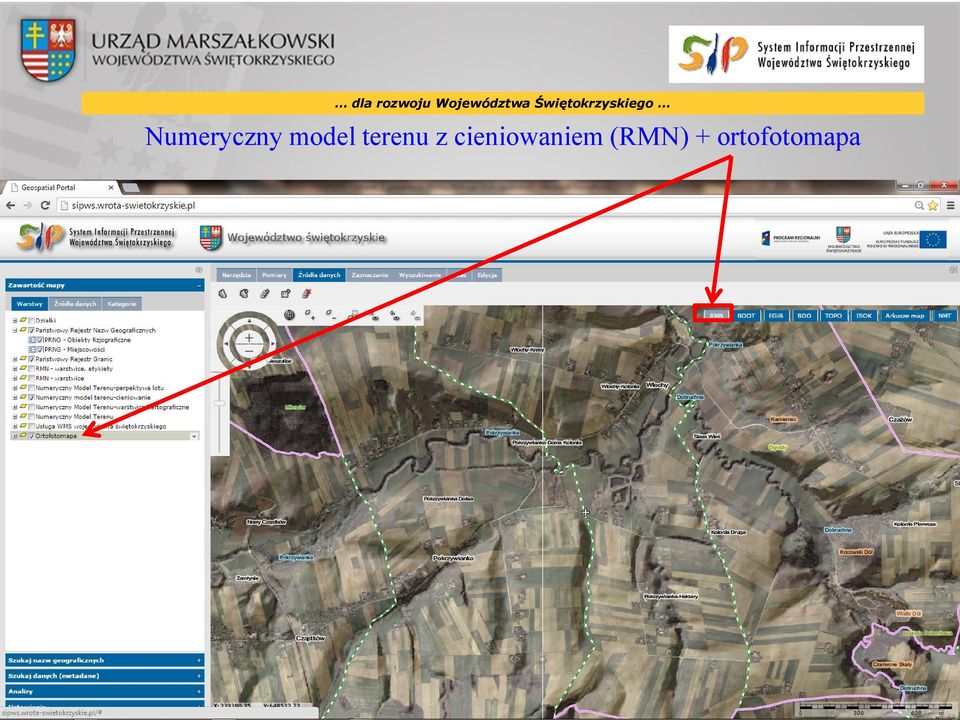The height and width of the screenshot is (720, 960).
Task: Go back with the browser back arrow
Action: pos(10,206)
